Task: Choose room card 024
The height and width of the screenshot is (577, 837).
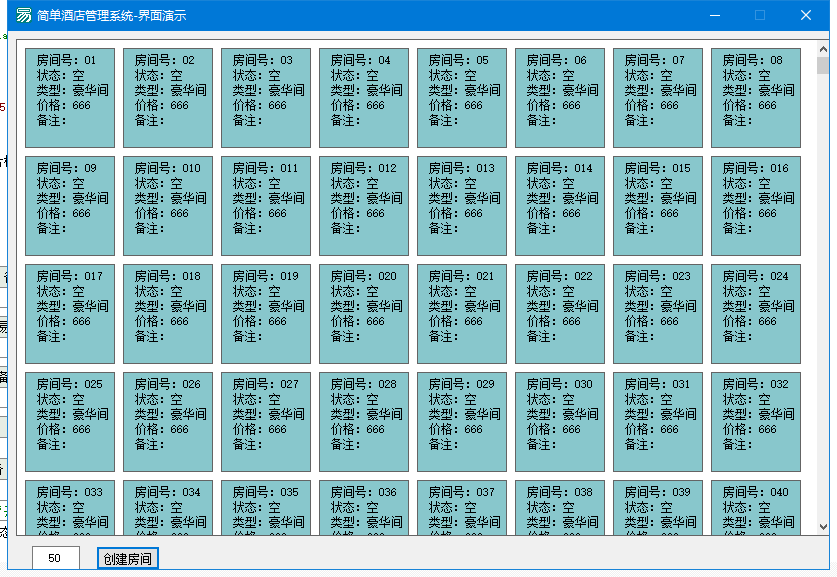Action: point(756,314)
